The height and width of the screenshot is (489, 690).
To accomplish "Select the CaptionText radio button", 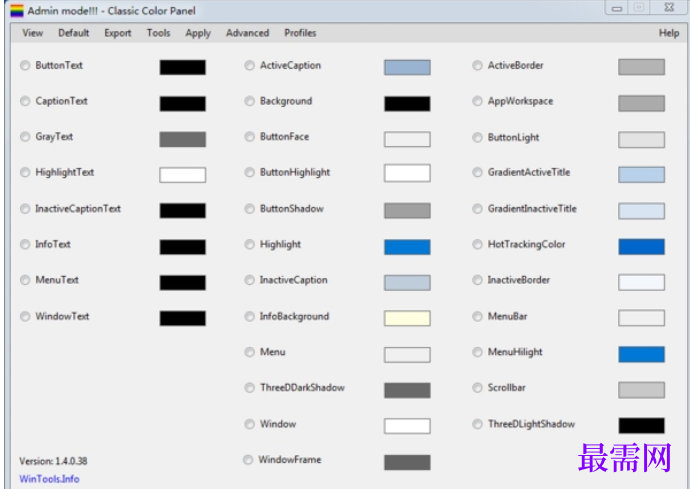I will pyautogui.click(x=25, y=101).
